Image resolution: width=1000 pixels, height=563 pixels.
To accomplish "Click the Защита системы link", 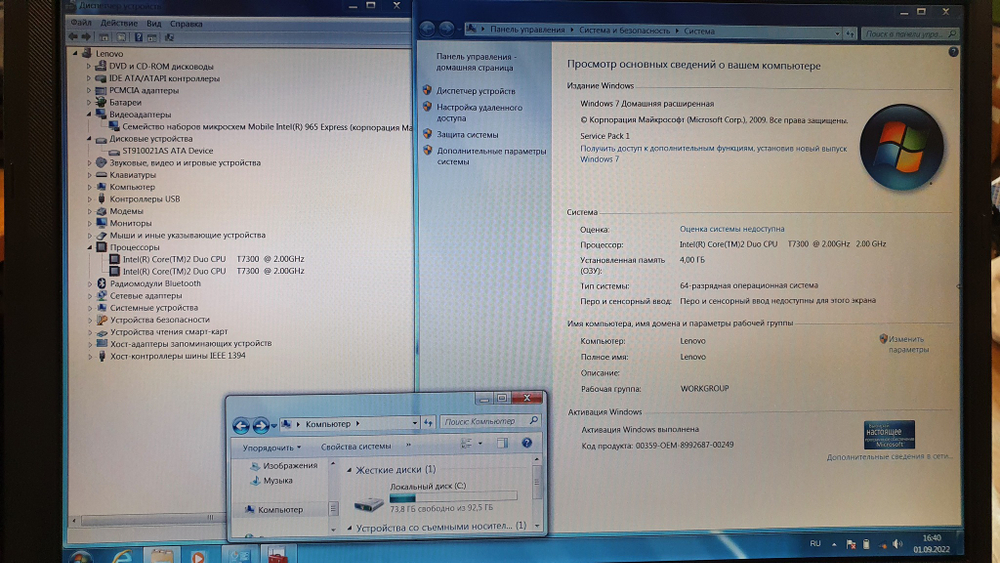I will tap(467, 134).
